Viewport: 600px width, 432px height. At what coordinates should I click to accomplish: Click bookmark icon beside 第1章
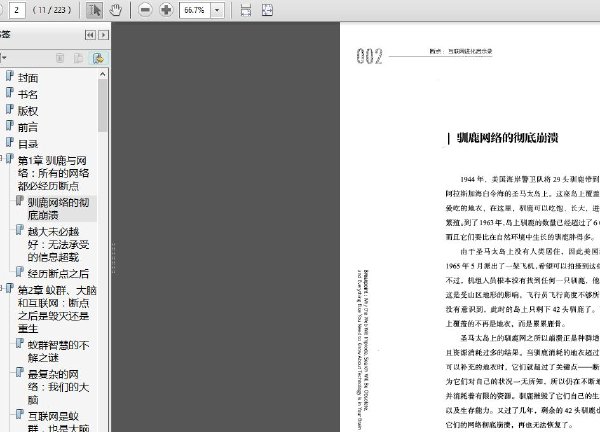pyautogui.click(x=10, y=159)
